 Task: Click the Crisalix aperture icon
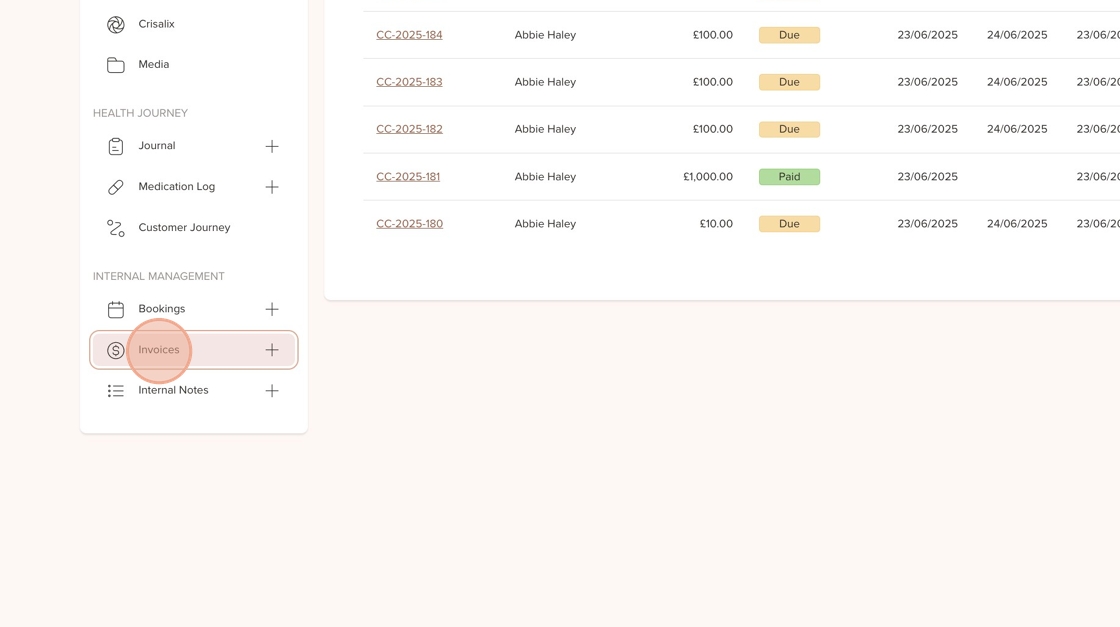[116, 24]
